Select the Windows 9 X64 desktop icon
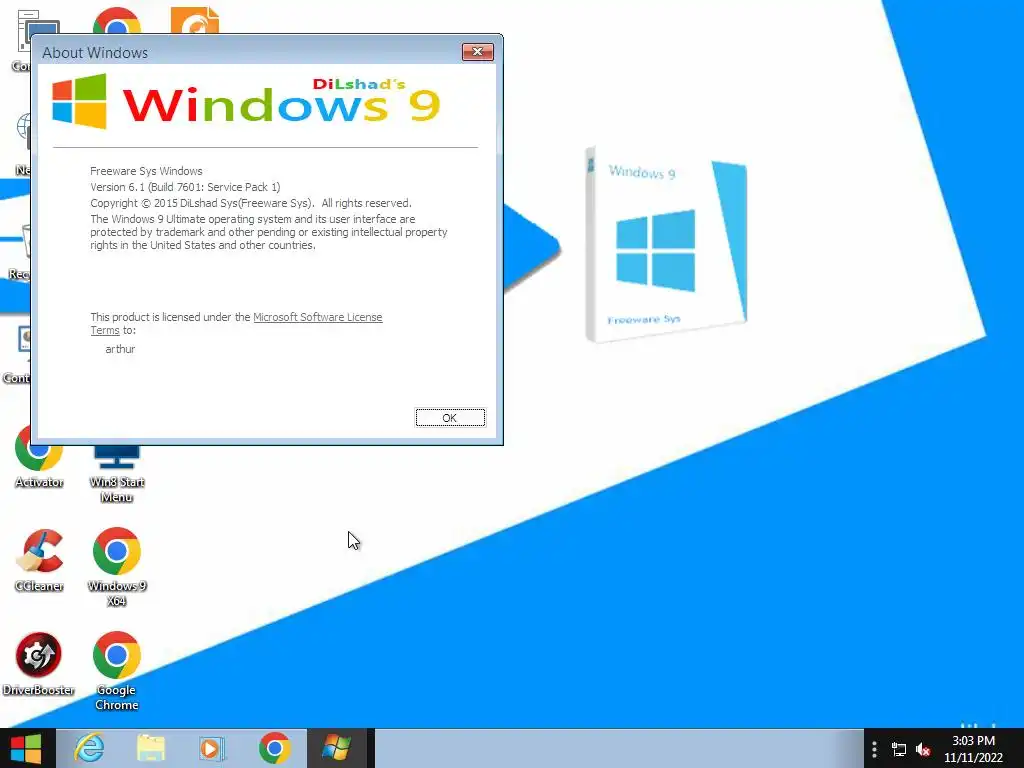Viewport: 1024px width, 768px height. [x=116, y=567]
